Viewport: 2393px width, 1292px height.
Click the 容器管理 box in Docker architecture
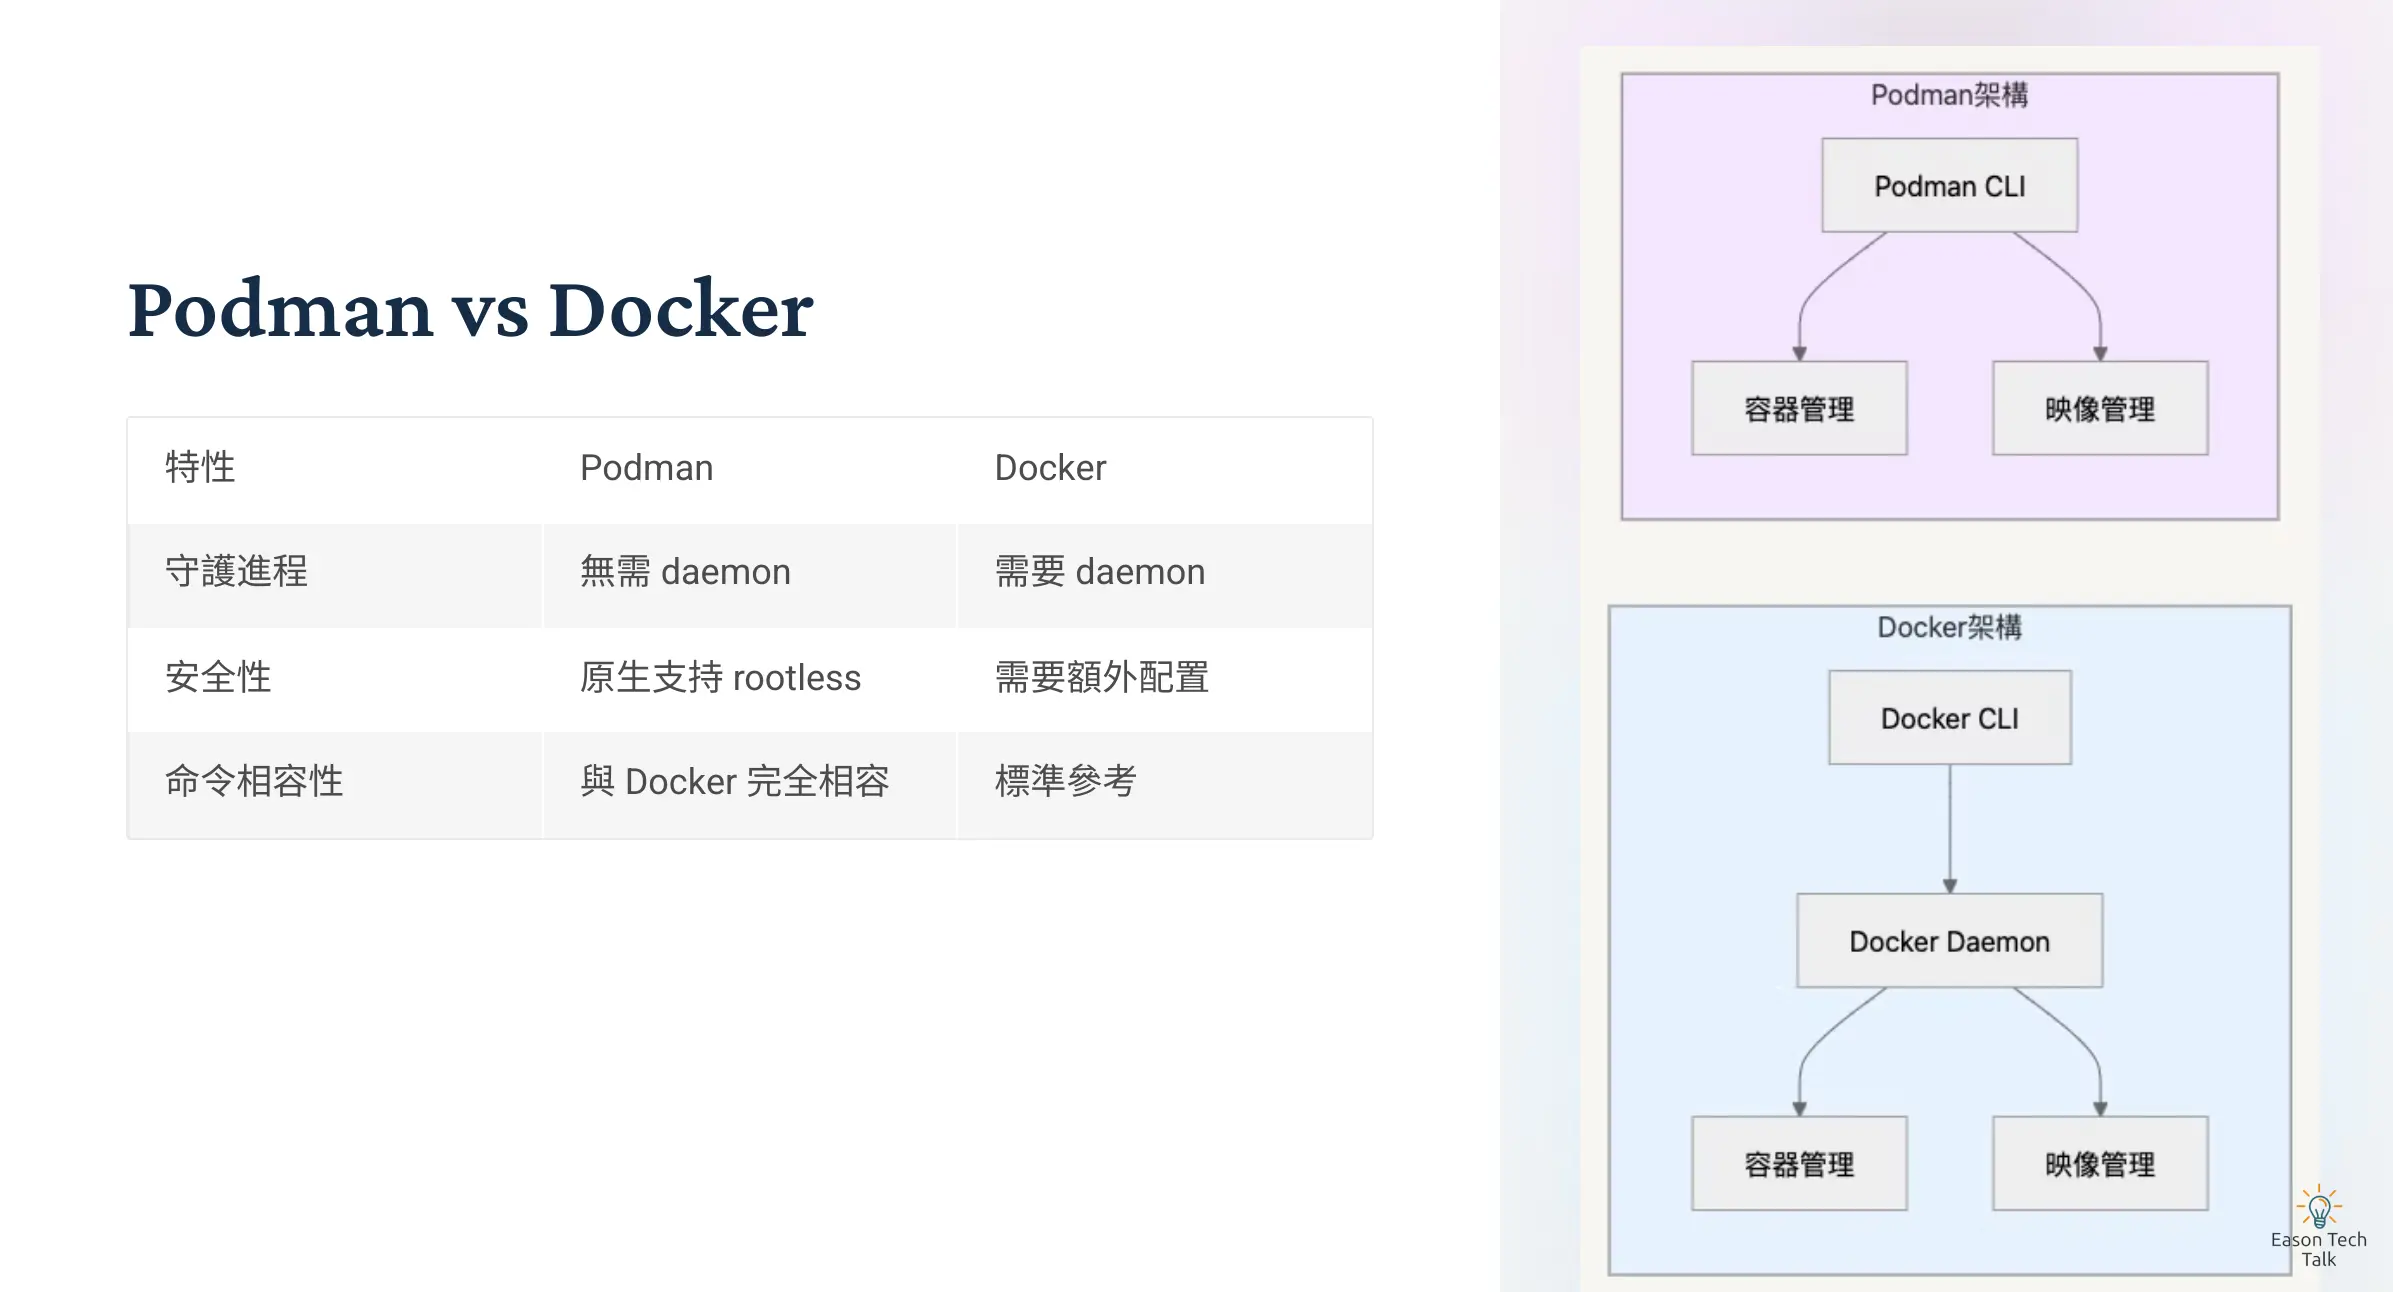(1798, 1163)
